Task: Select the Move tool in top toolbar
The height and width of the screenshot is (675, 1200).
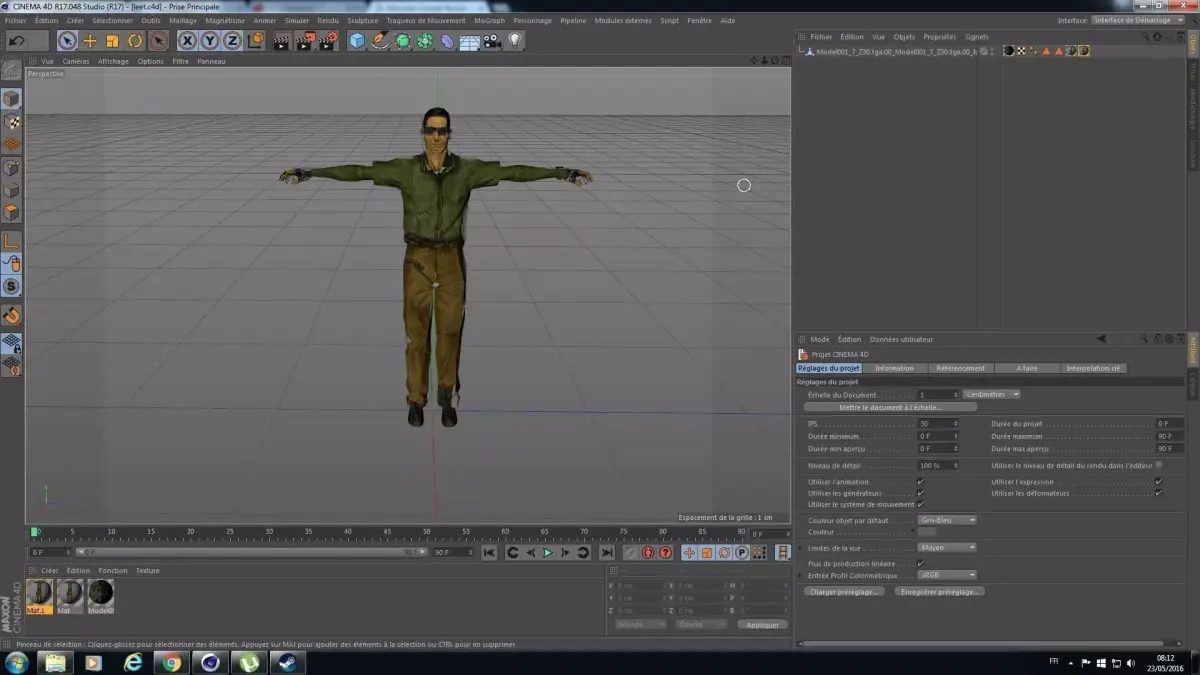Action: pyautogui.click(x=90, y=41)
